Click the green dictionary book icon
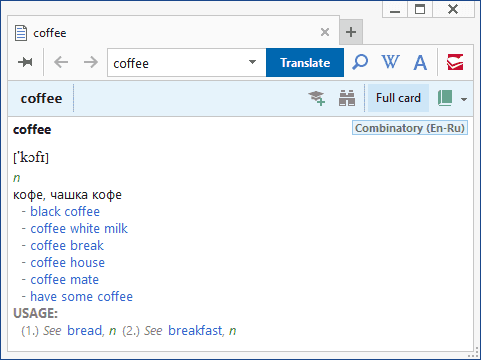 point(445,98)
